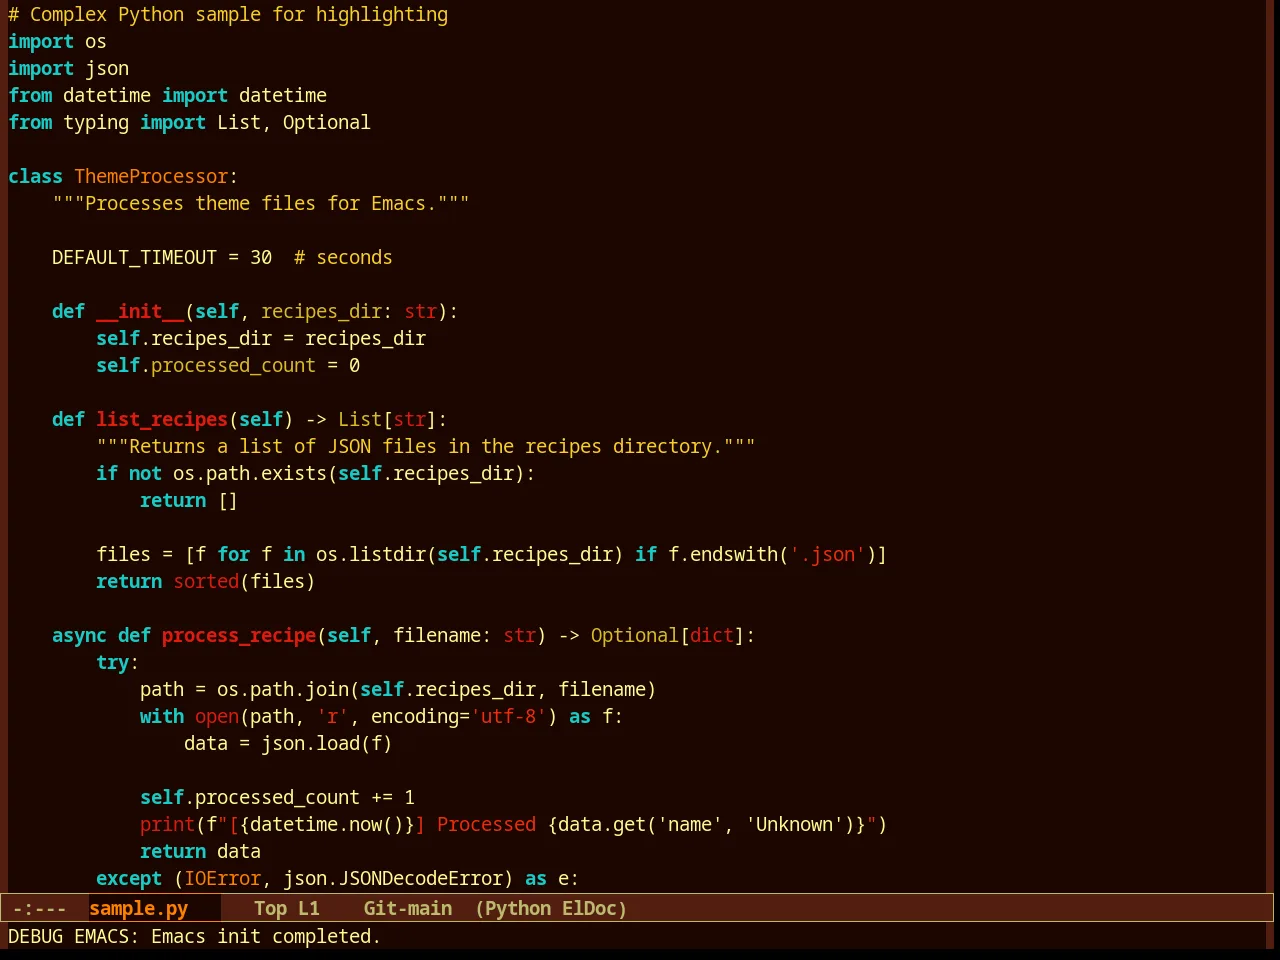Screen dimensions: 1280x960
Task: Click the DEFAULT_TIMEOUT constant
Action: point(134,257)
